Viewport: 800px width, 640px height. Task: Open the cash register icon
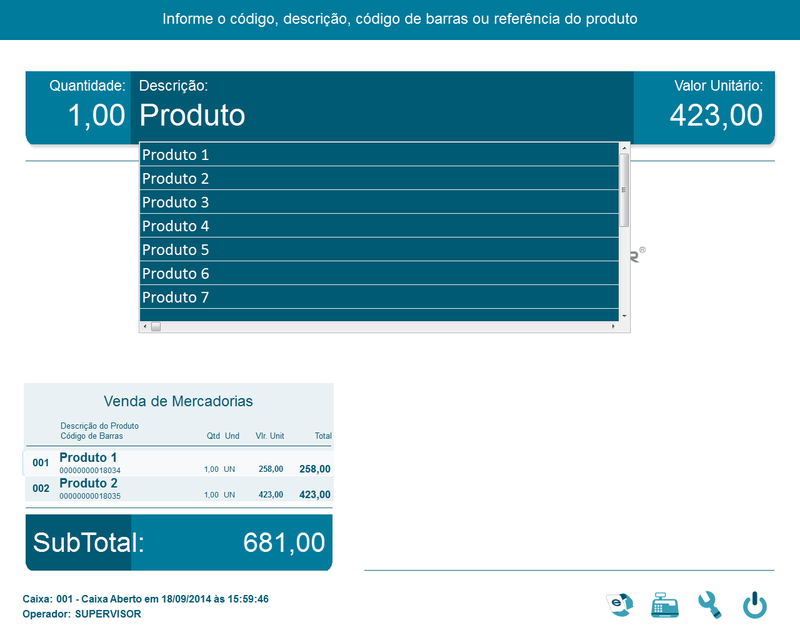665,605
